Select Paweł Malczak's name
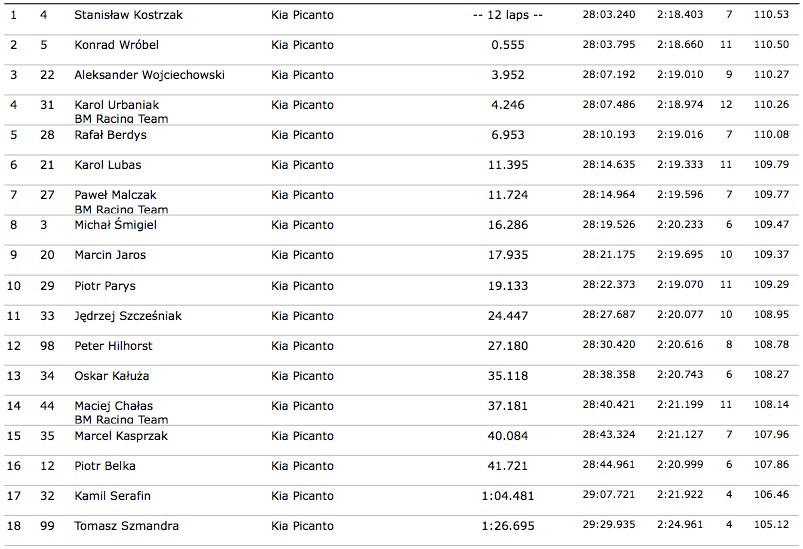The image size is (803, 549). [115, 195]
